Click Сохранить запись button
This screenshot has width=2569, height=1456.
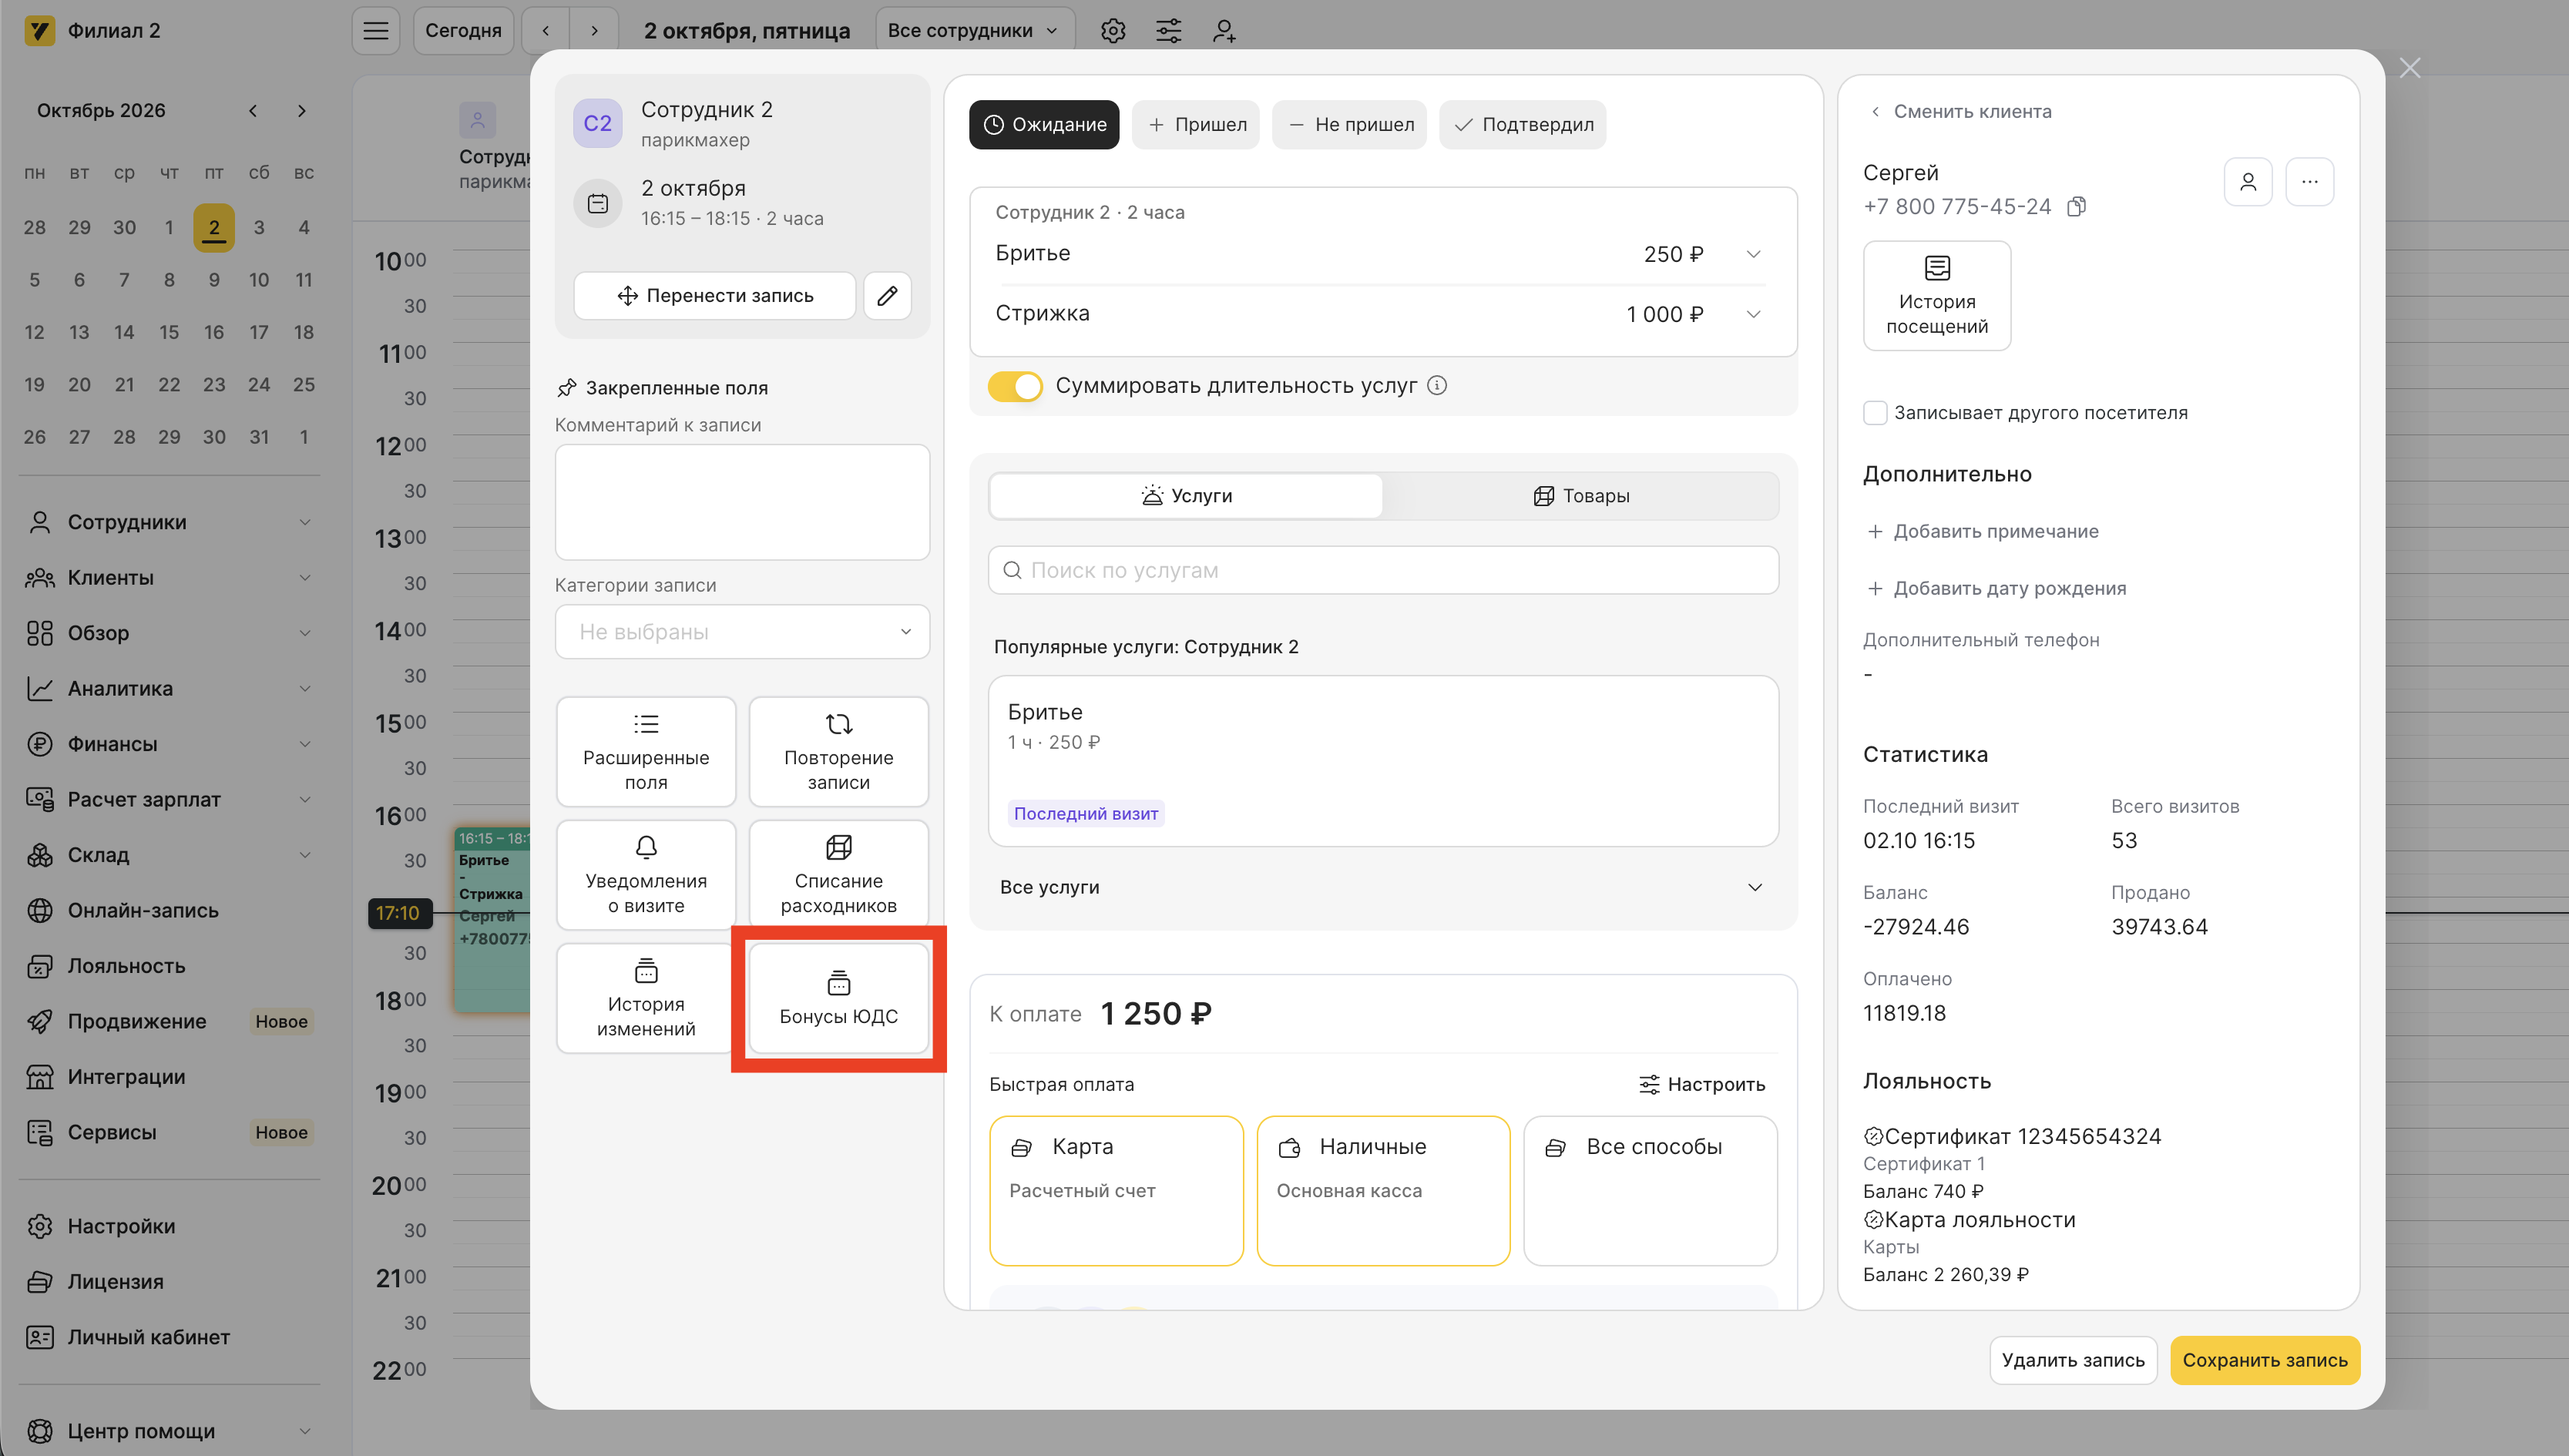pyautogui.click(x=2265, y=1361)
